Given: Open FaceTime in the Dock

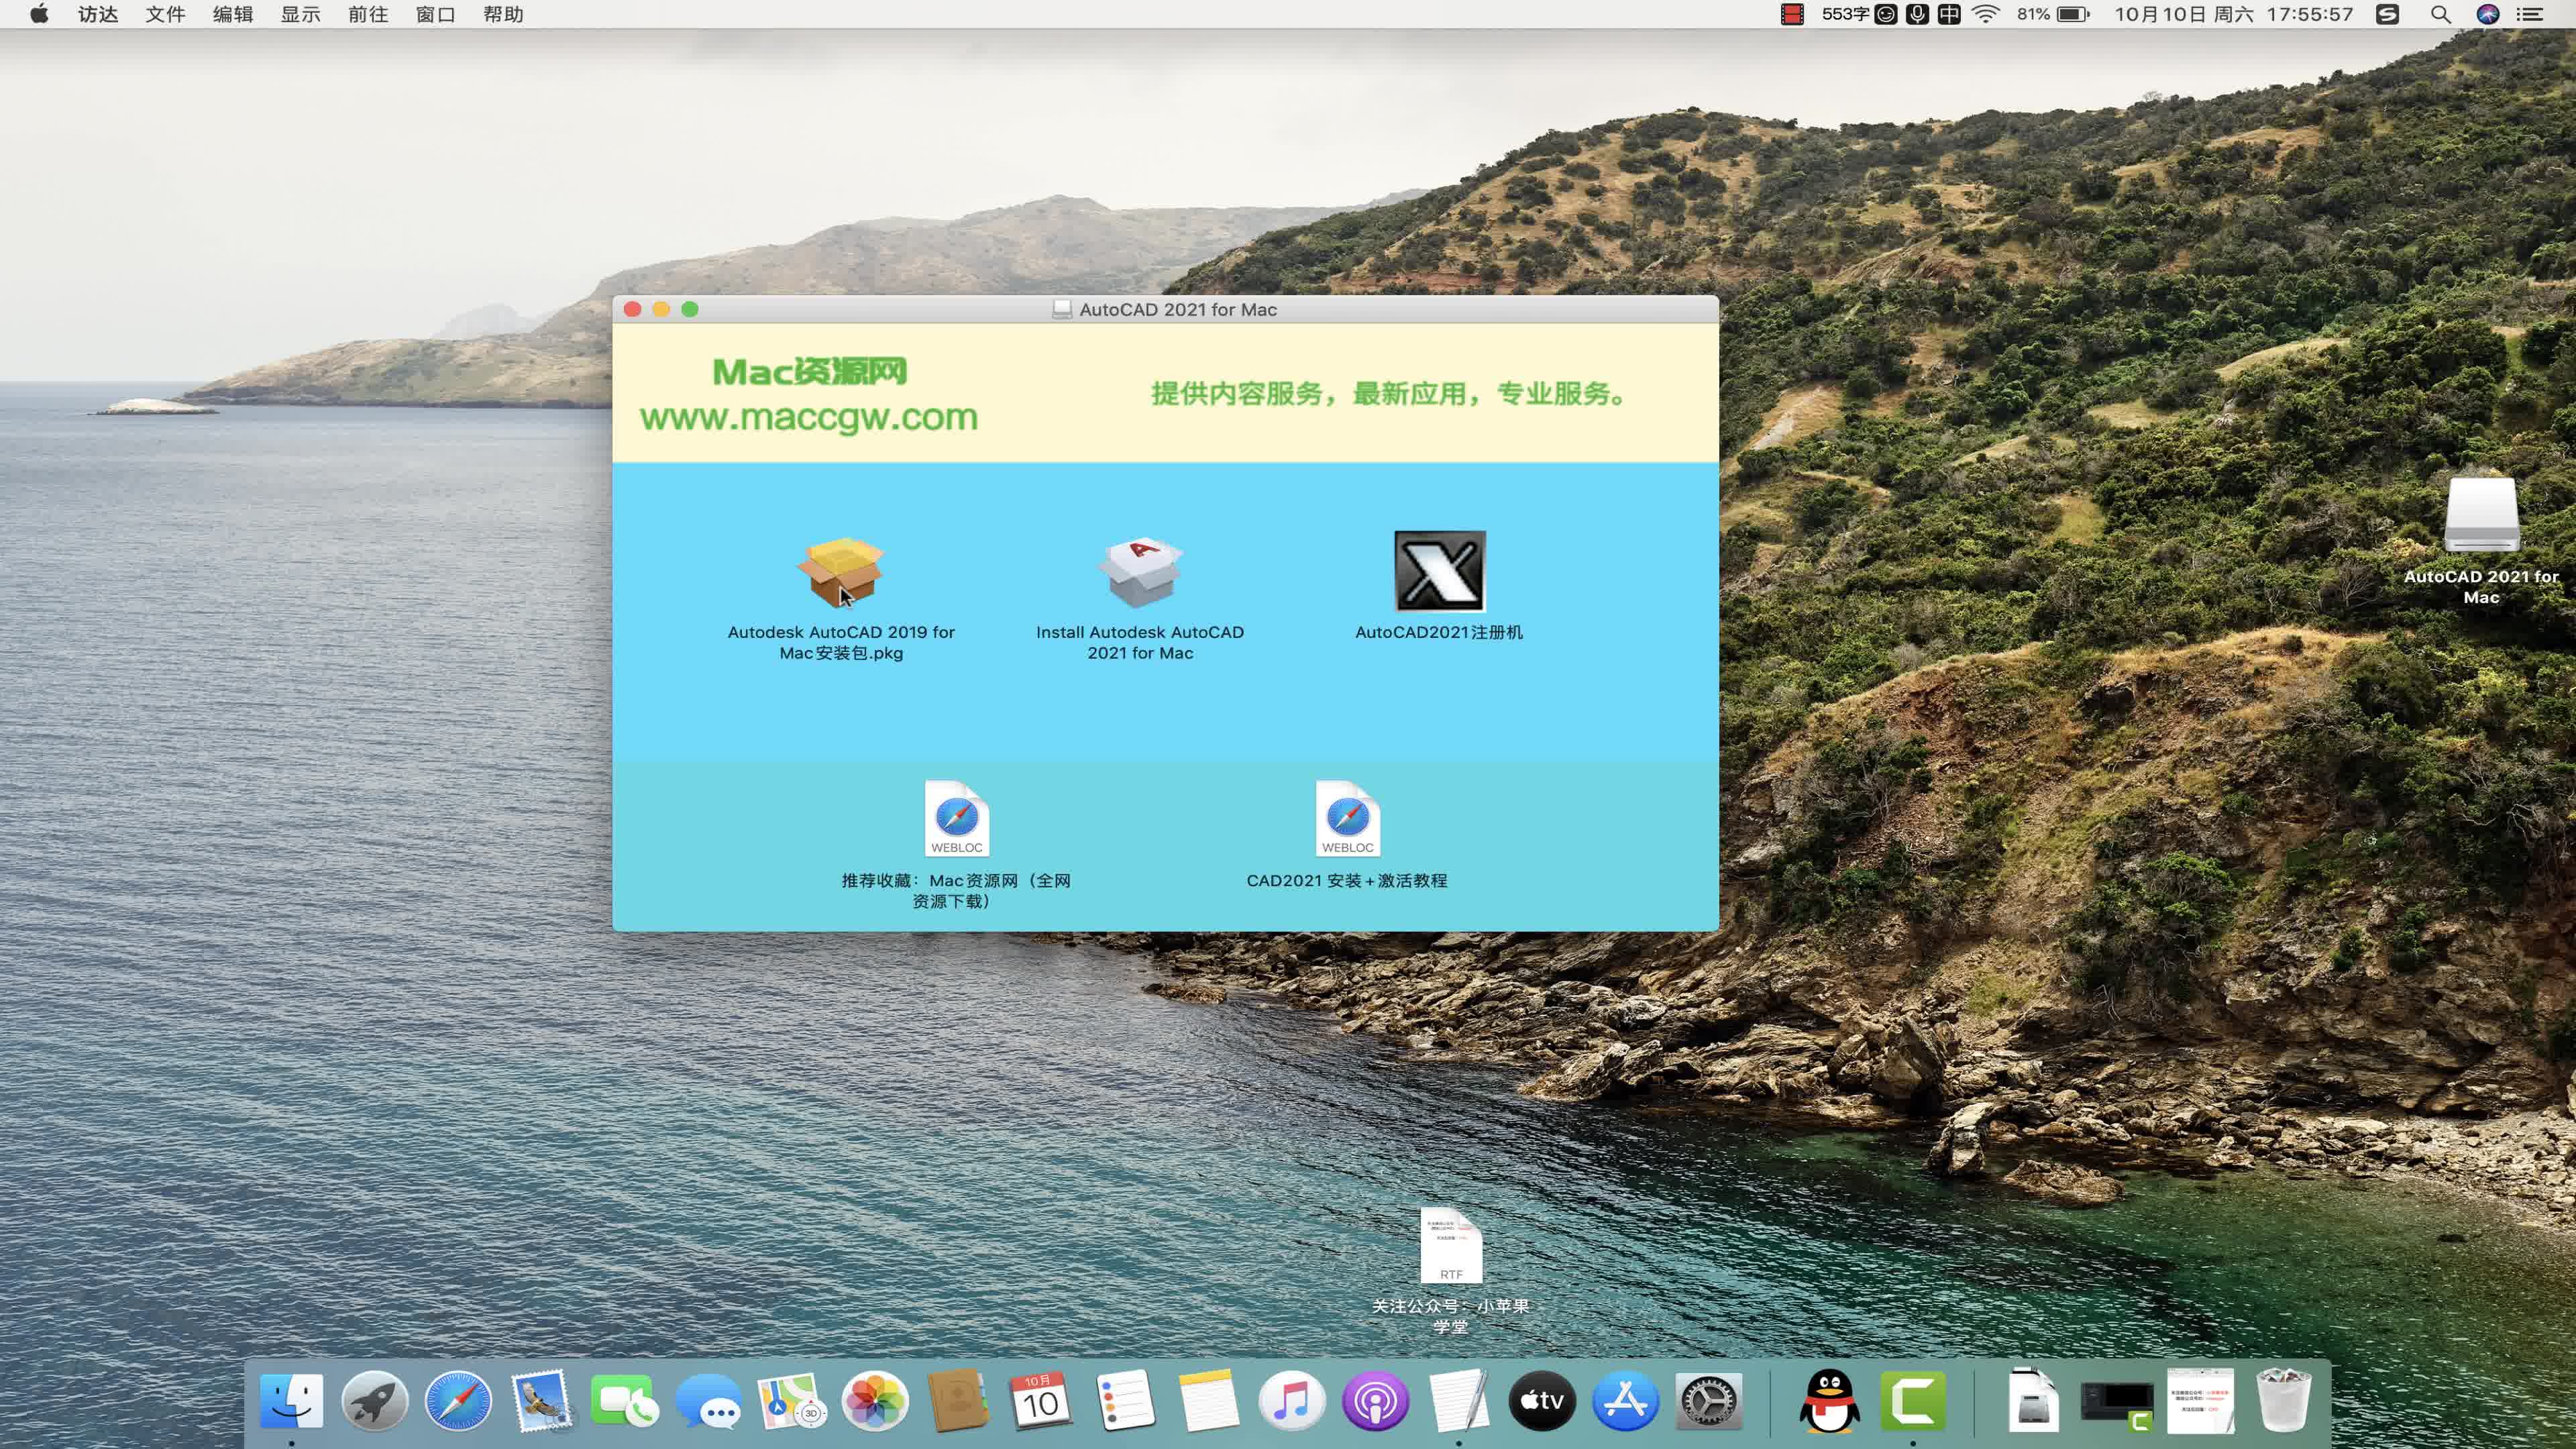Looking at the screenshot, I should (x=625, y=1400).
